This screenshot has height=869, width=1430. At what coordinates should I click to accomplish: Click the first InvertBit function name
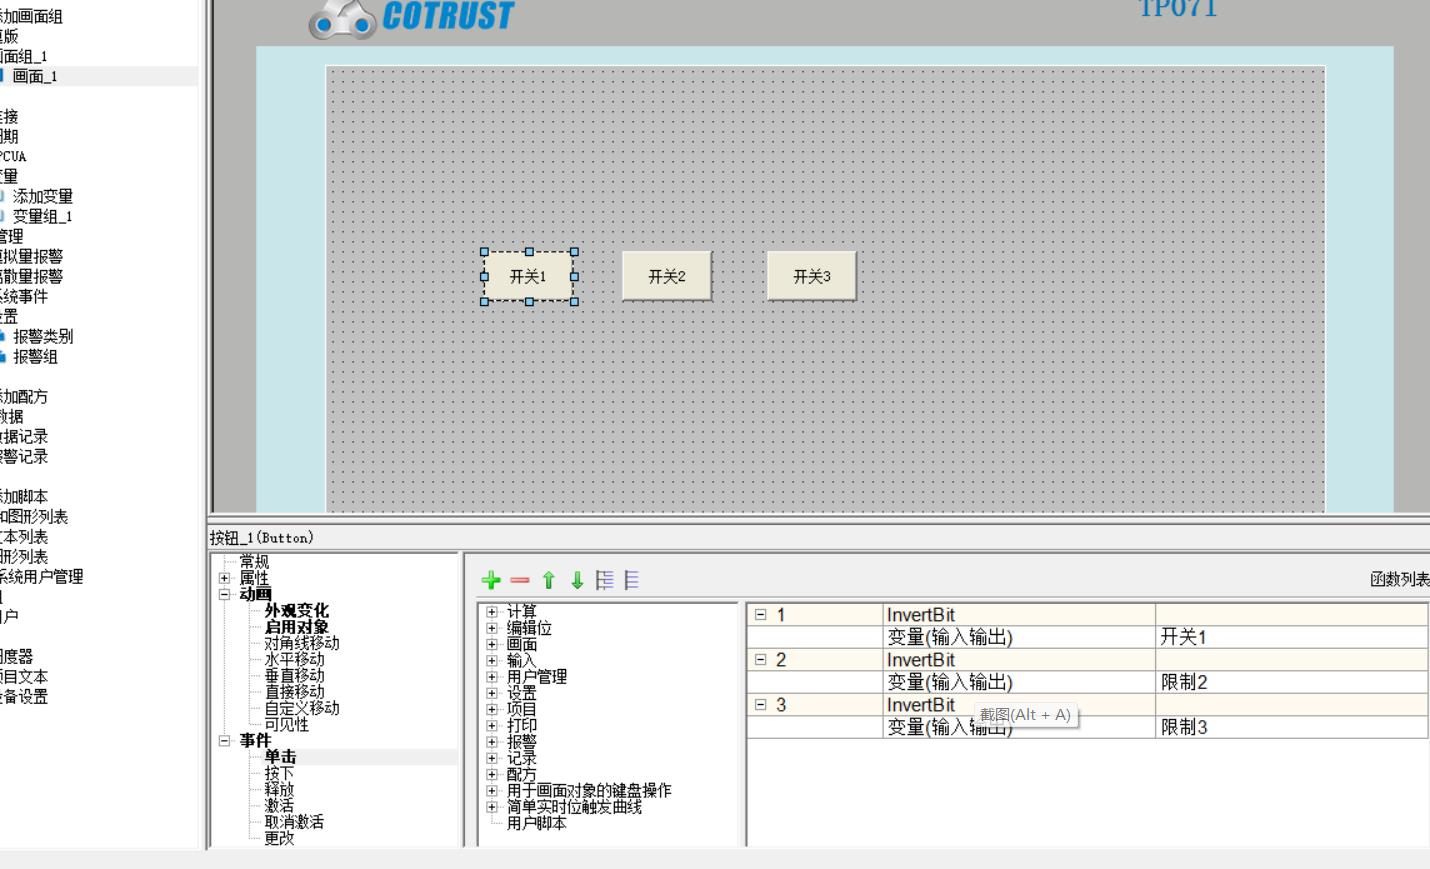921,615
